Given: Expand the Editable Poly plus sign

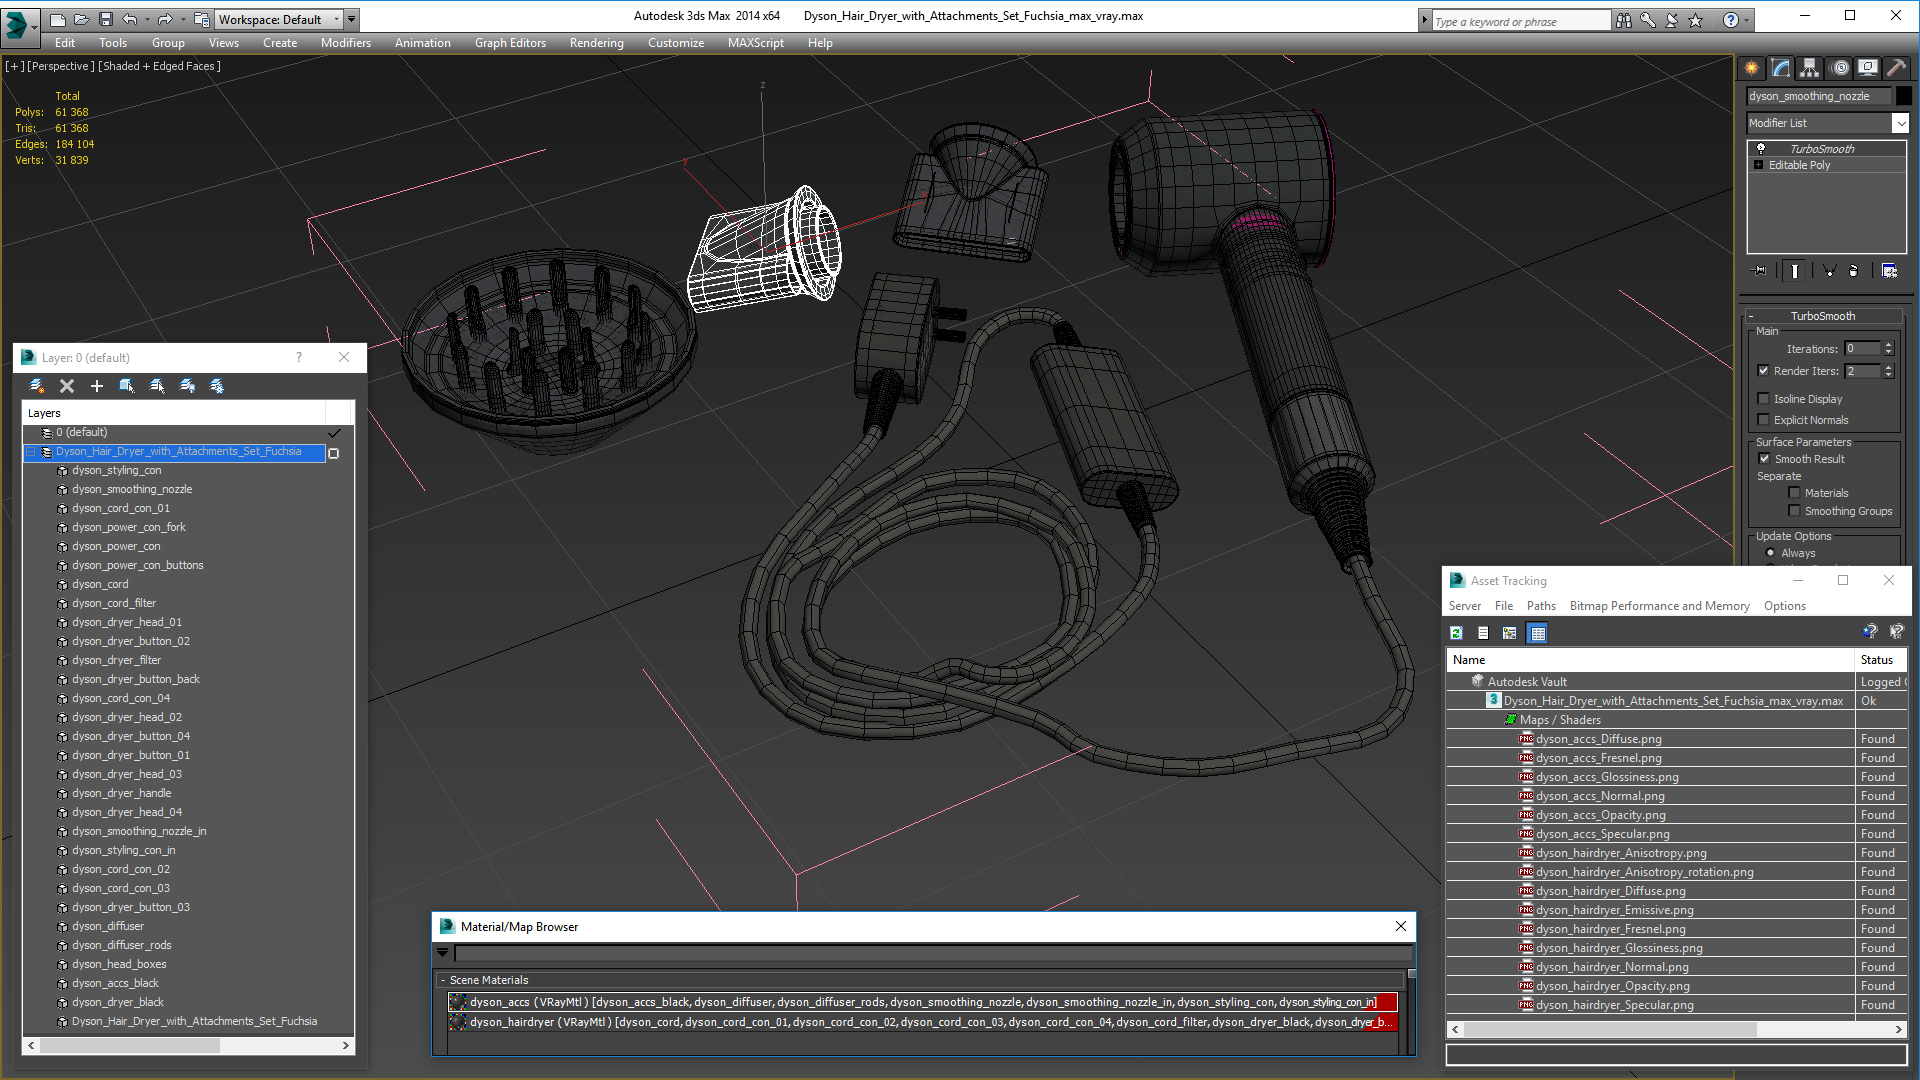Looking at the screenshot, I should coord(1759,165).
